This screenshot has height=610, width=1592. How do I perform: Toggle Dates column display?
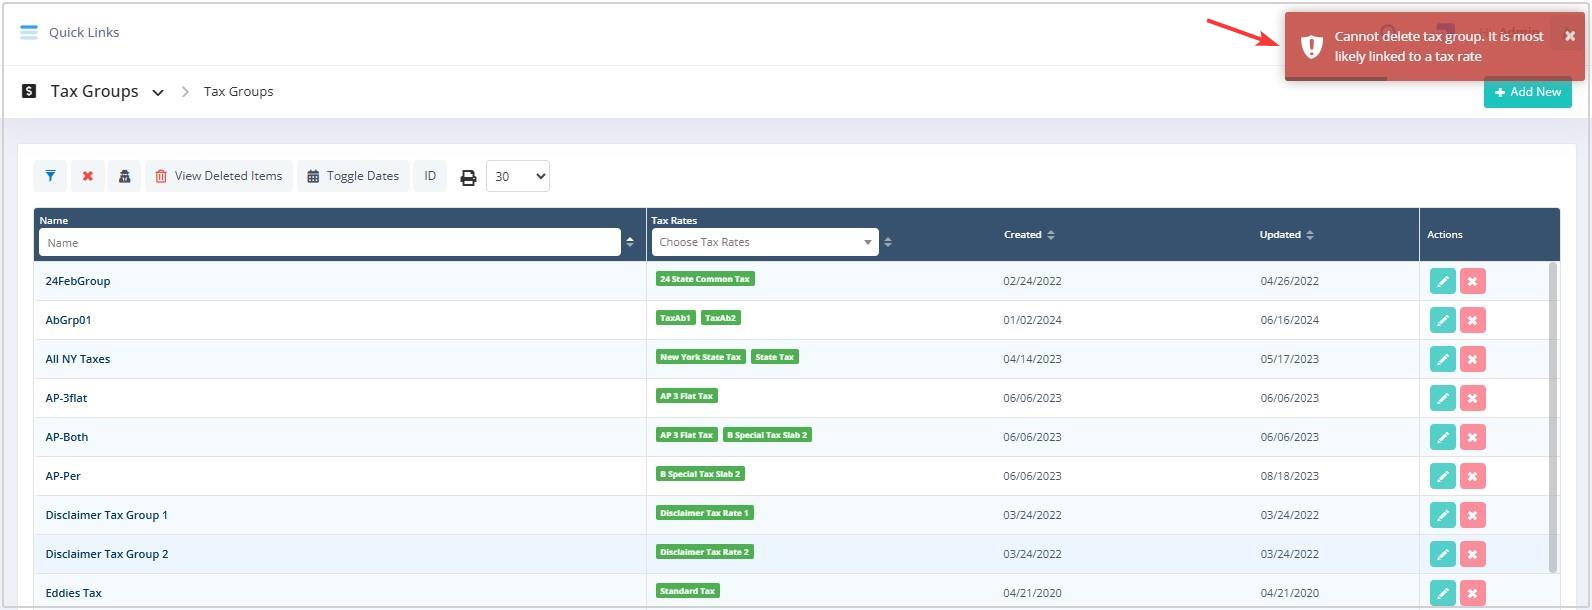click(353, 176)
